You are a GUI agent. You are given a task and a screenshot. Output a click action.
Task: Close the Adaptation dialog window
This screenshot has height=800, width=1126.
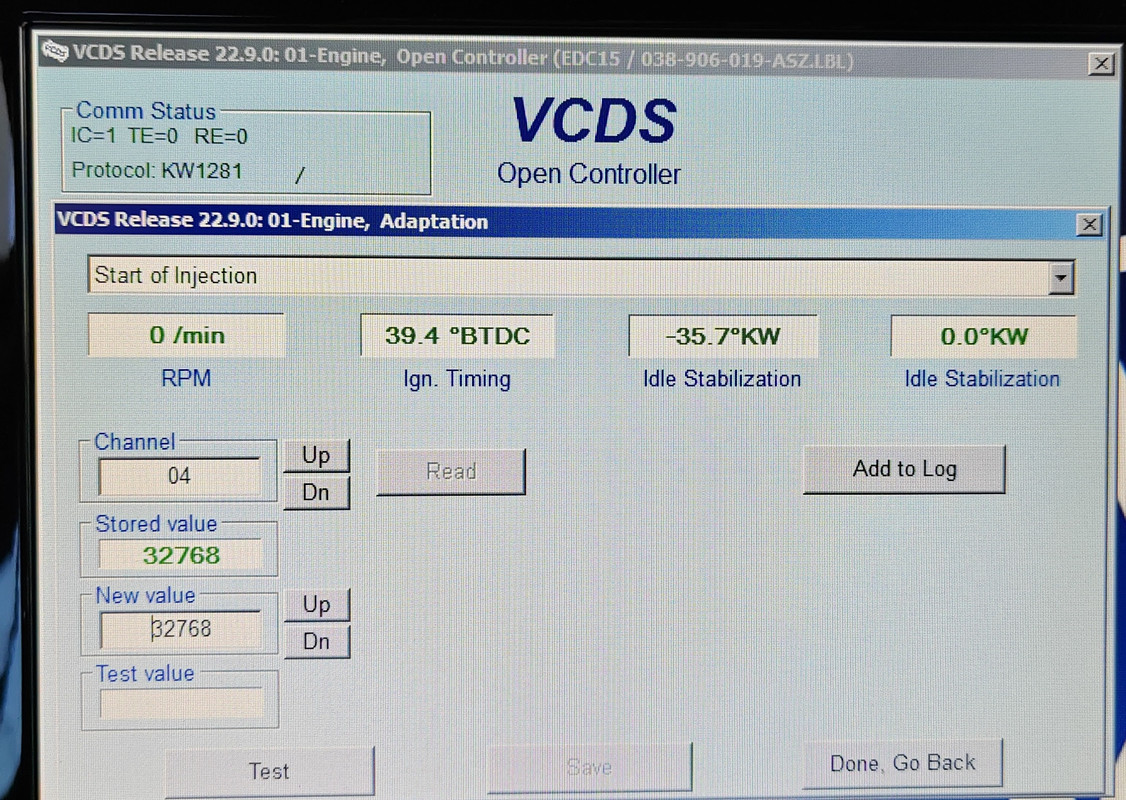[1089, 225]
